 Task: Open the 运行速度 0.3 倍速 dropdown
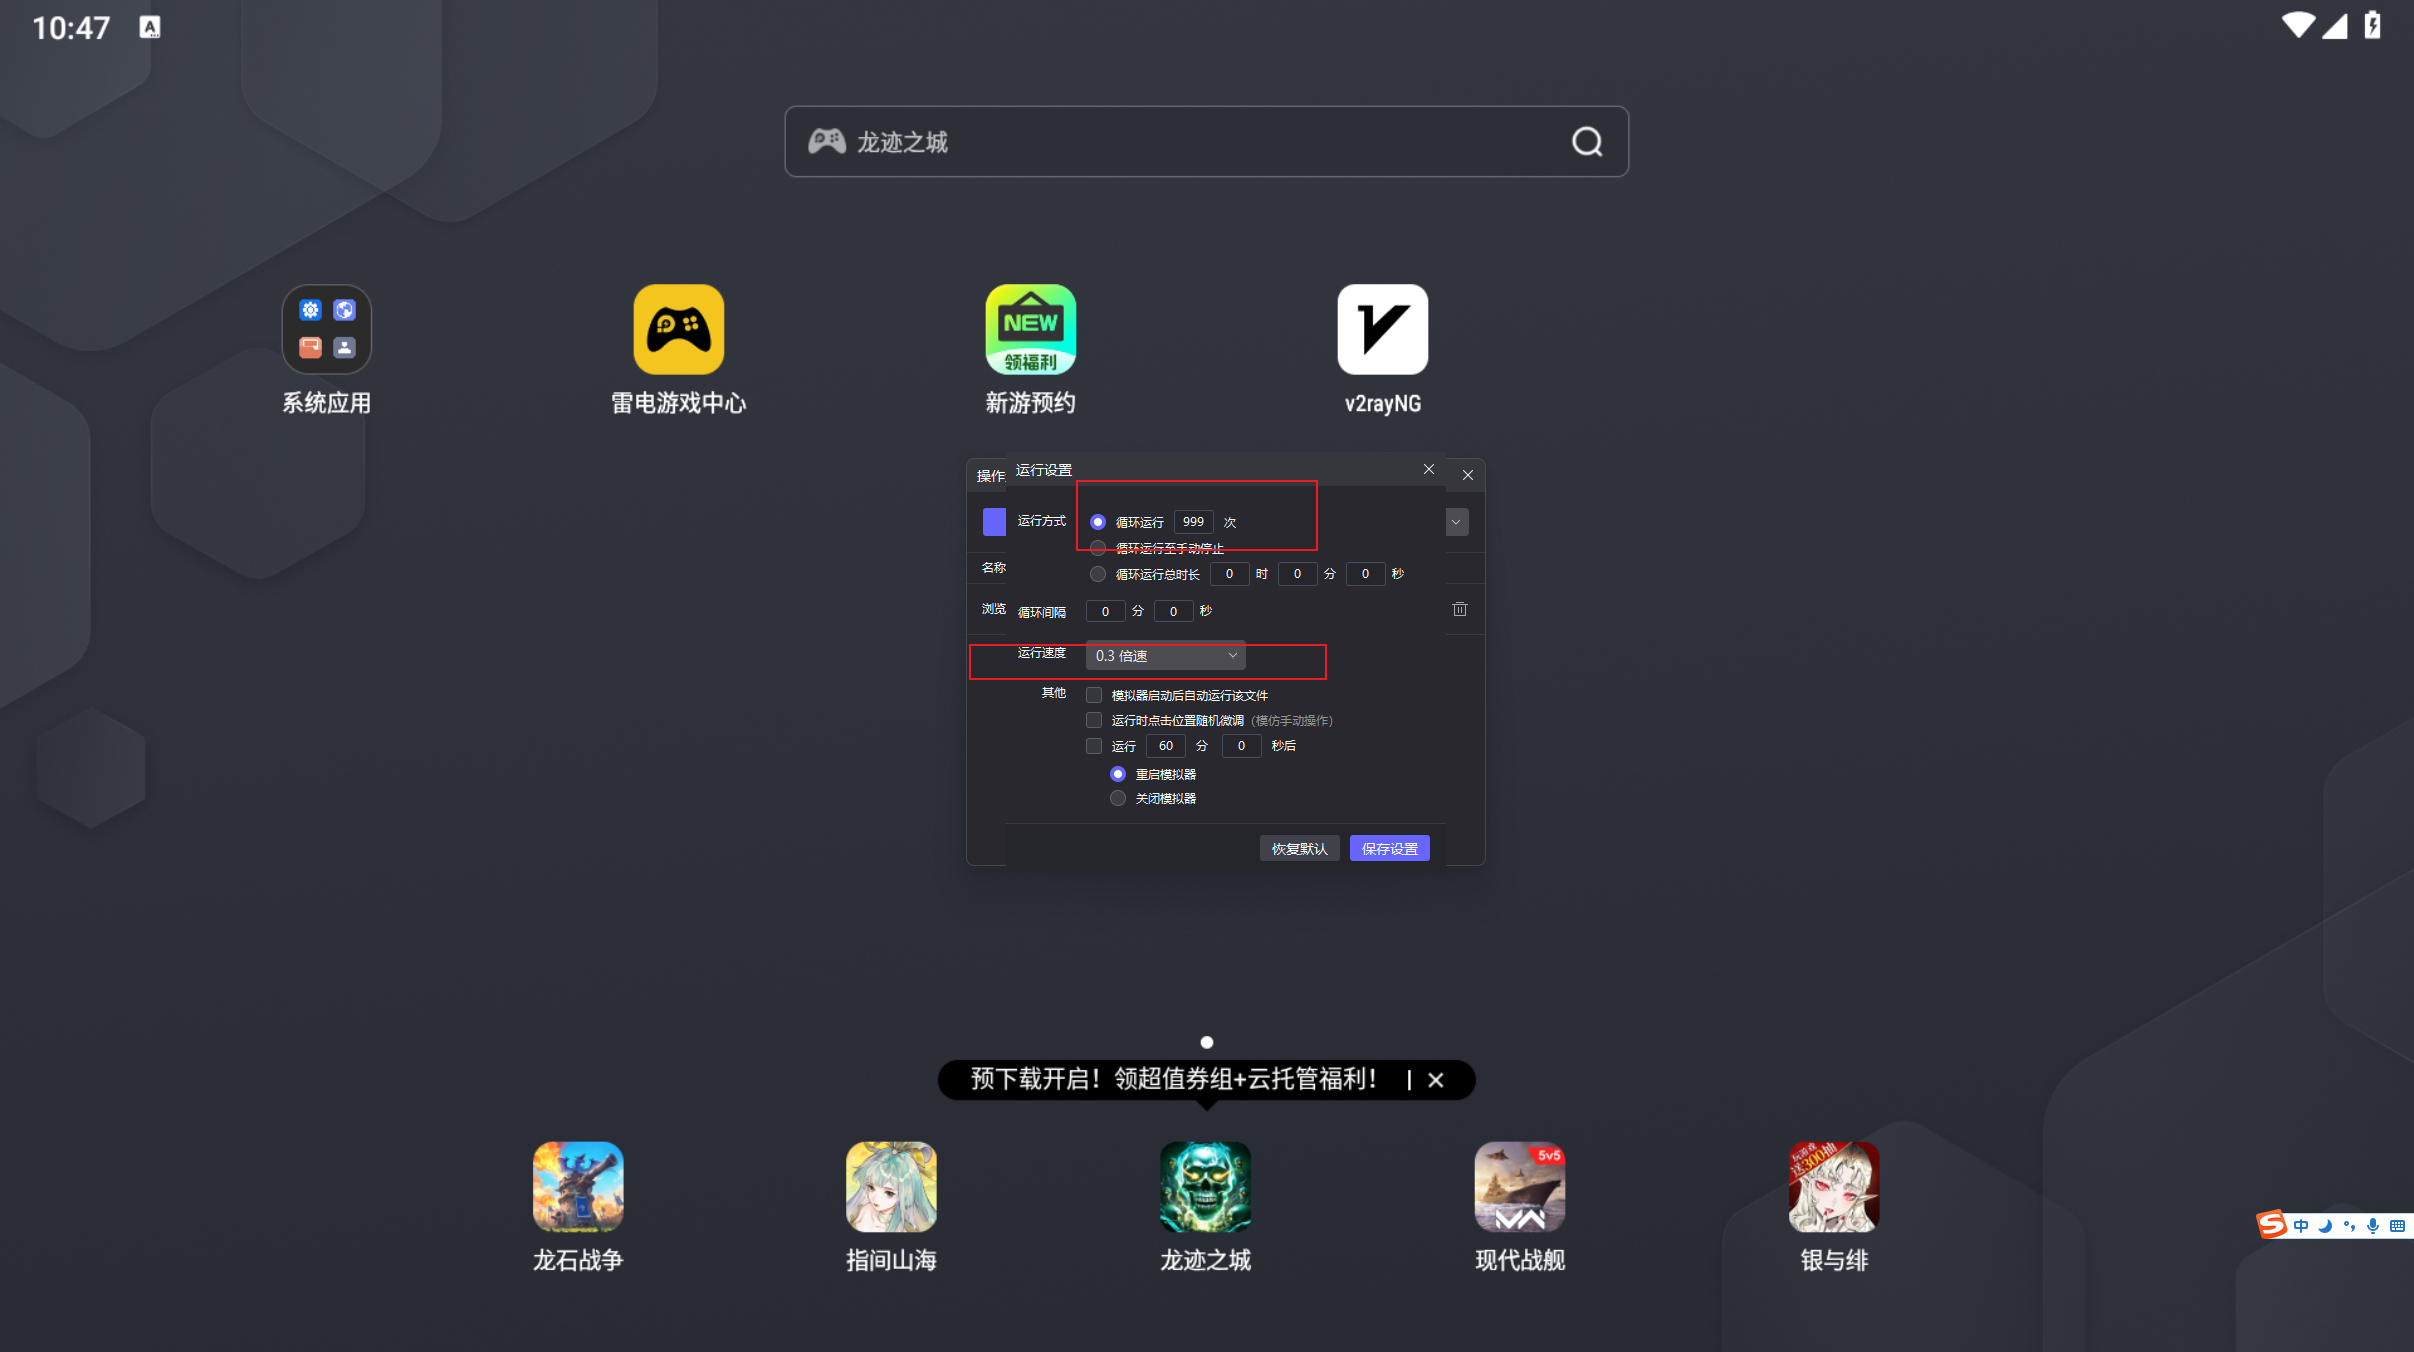coord(1166,655)
